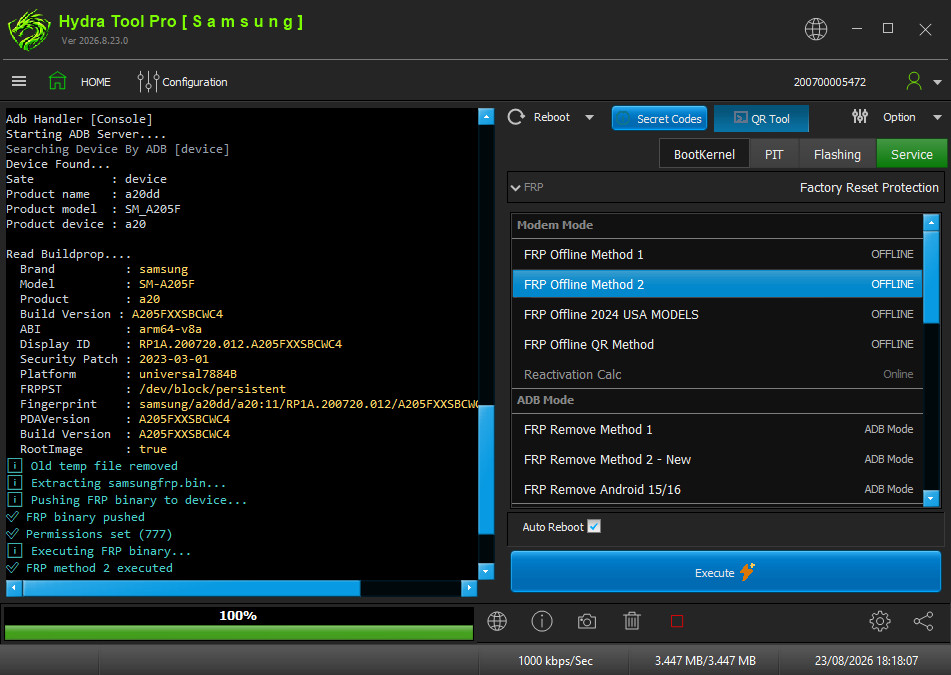The height and width of the screenshot is (675, 951).
Task: Click console scroll right arrow
Action: coord(469,588)
